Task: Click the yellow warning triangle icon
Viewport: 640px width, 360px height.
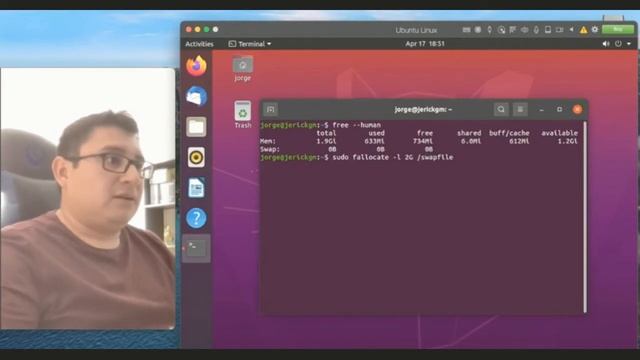Action: click(583, 30)
